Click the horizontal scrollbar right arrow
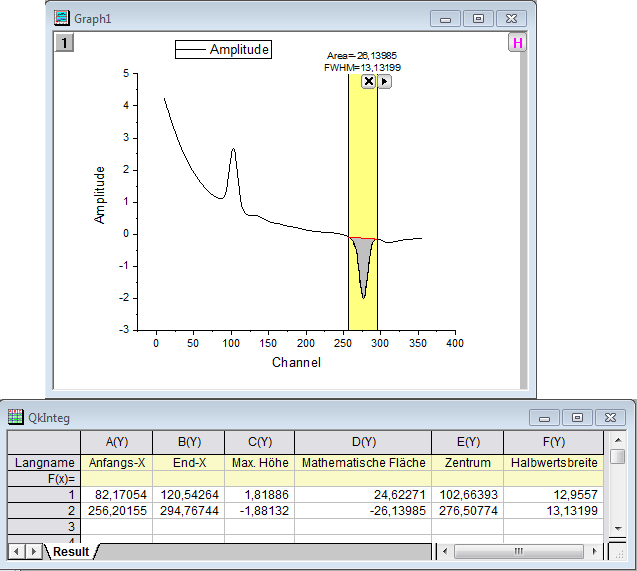The height and width of the screenshot is (571, 637). point(594,552)
